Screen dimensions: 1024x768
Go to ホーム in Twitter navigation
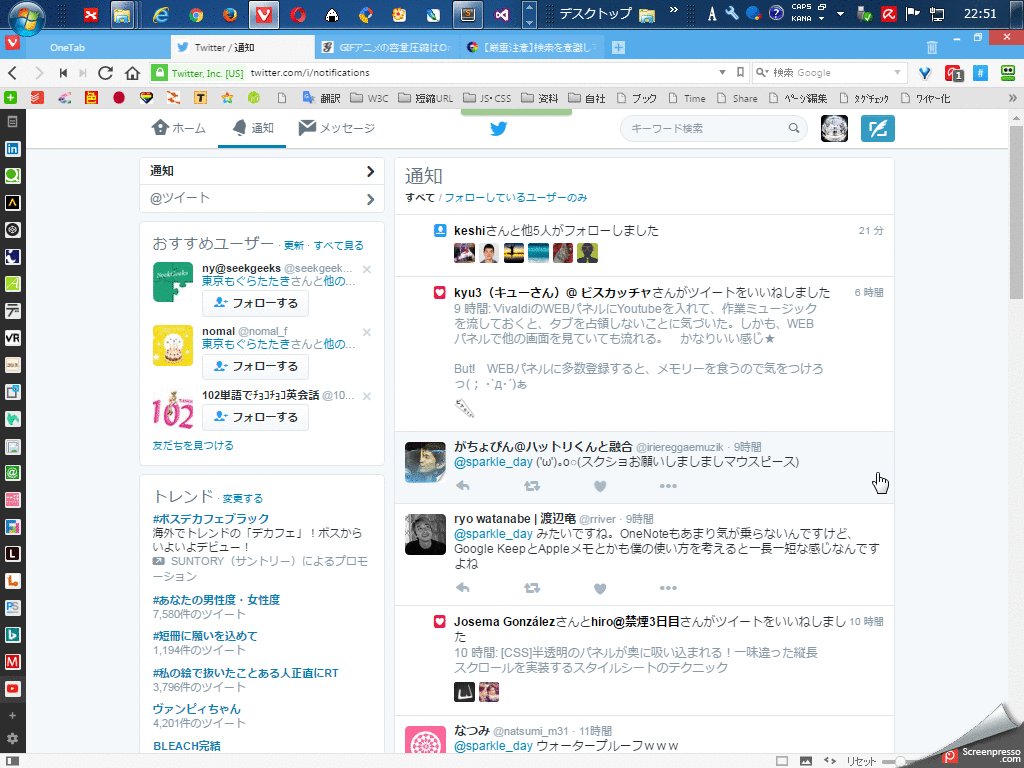click(178, 128)
